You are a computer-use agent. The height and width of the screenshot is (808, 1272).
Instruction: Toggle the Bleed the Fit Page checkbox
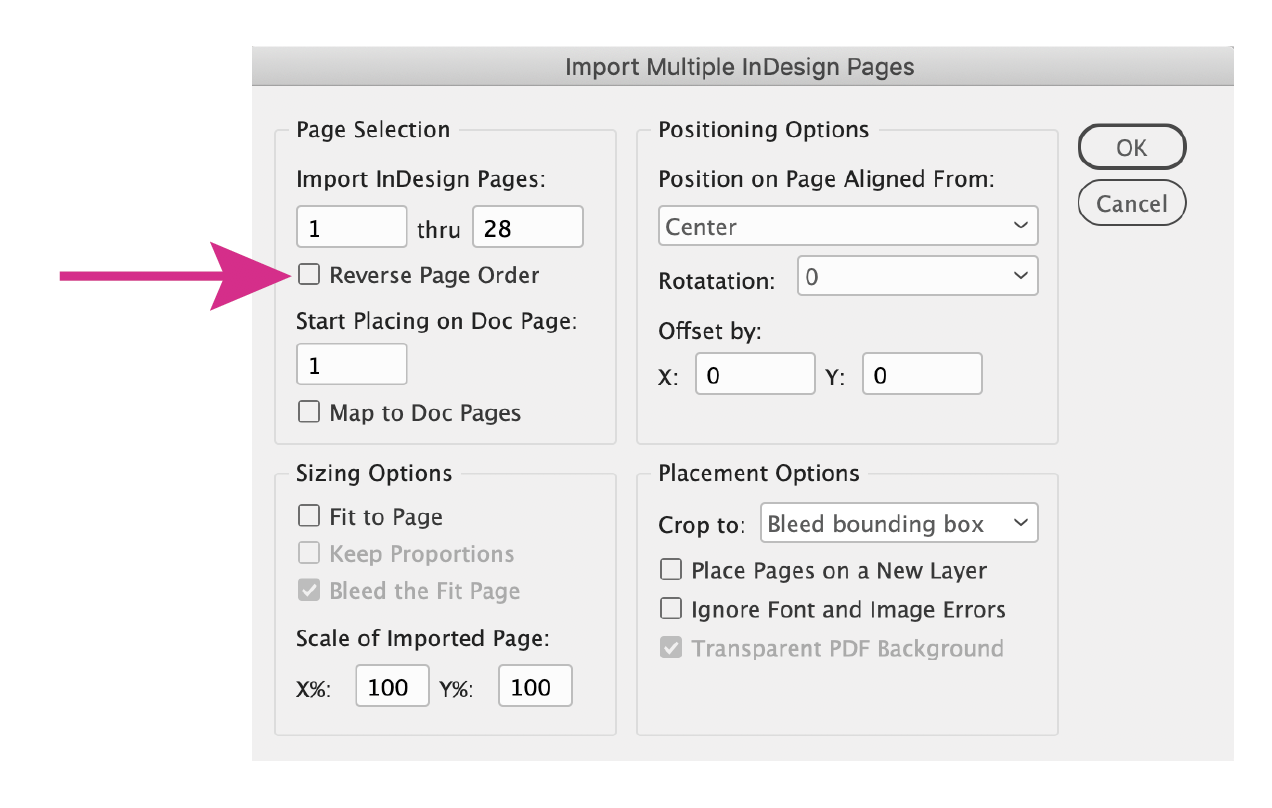click(x=310, y=590)
